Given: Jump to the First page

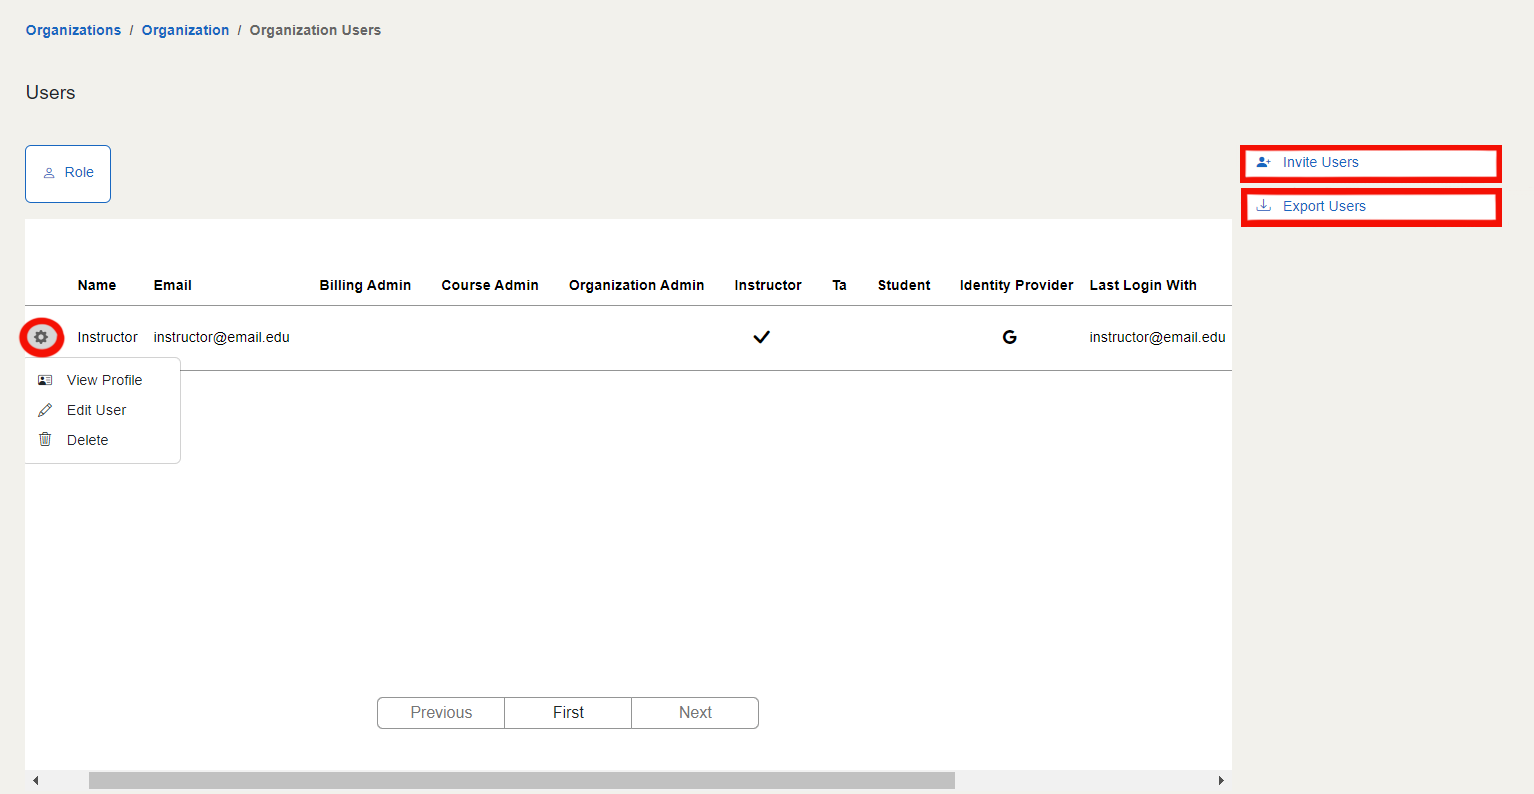Looking at the screenshot, I should coord(568,713).
